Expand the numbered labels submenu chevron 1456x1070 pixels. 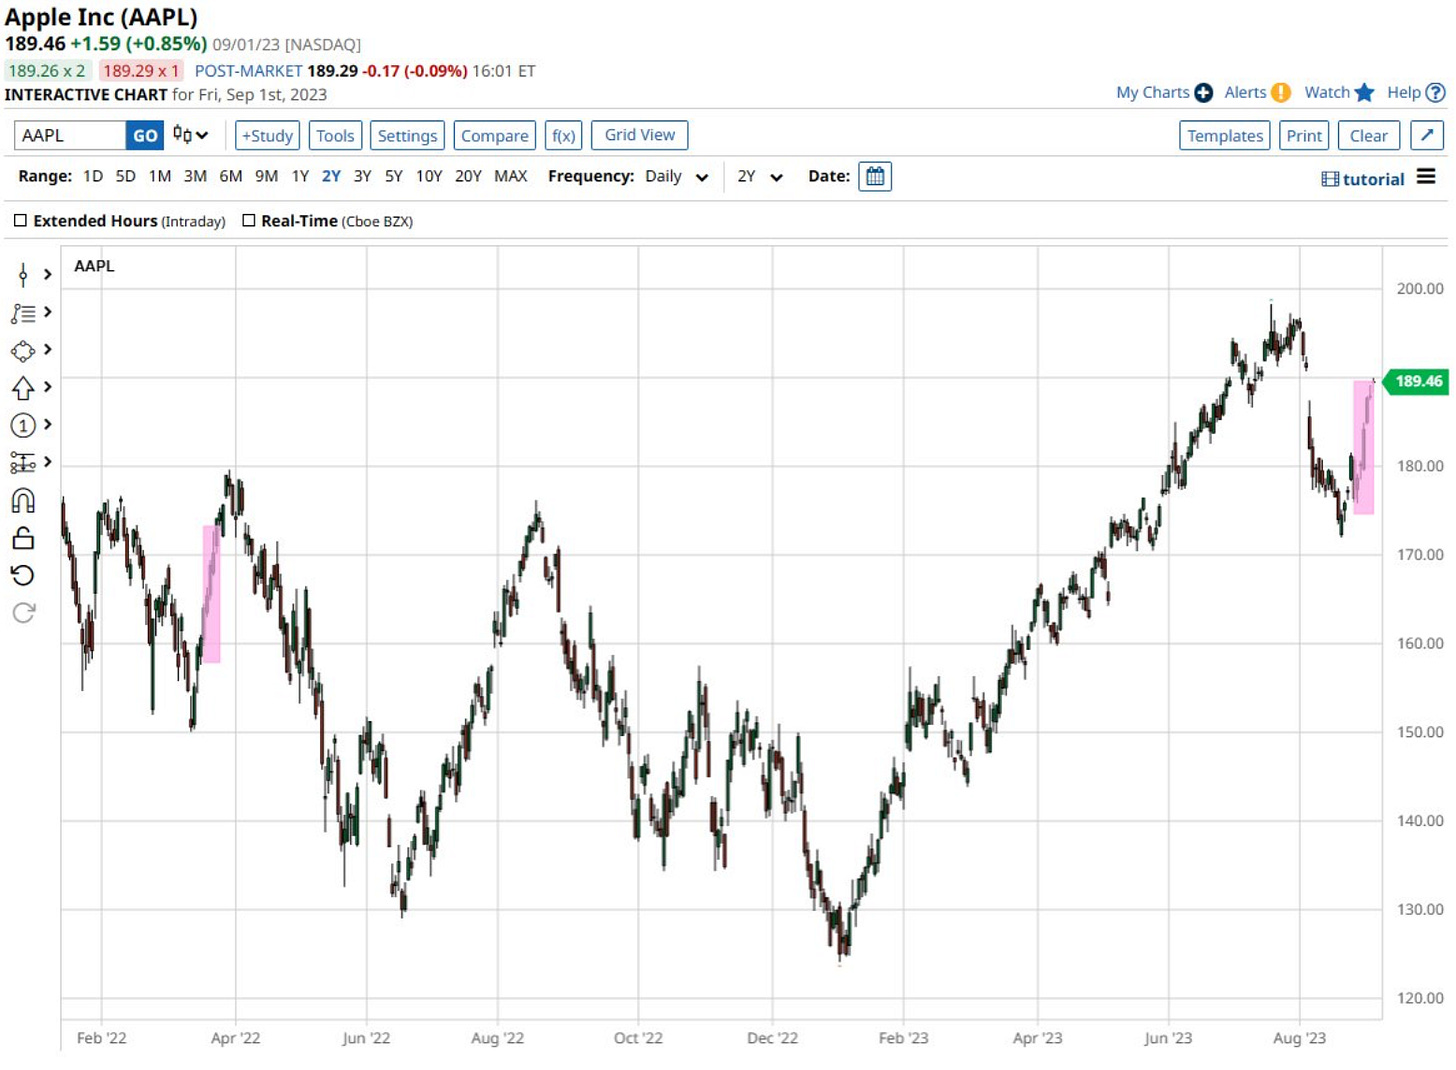[48, 425]
